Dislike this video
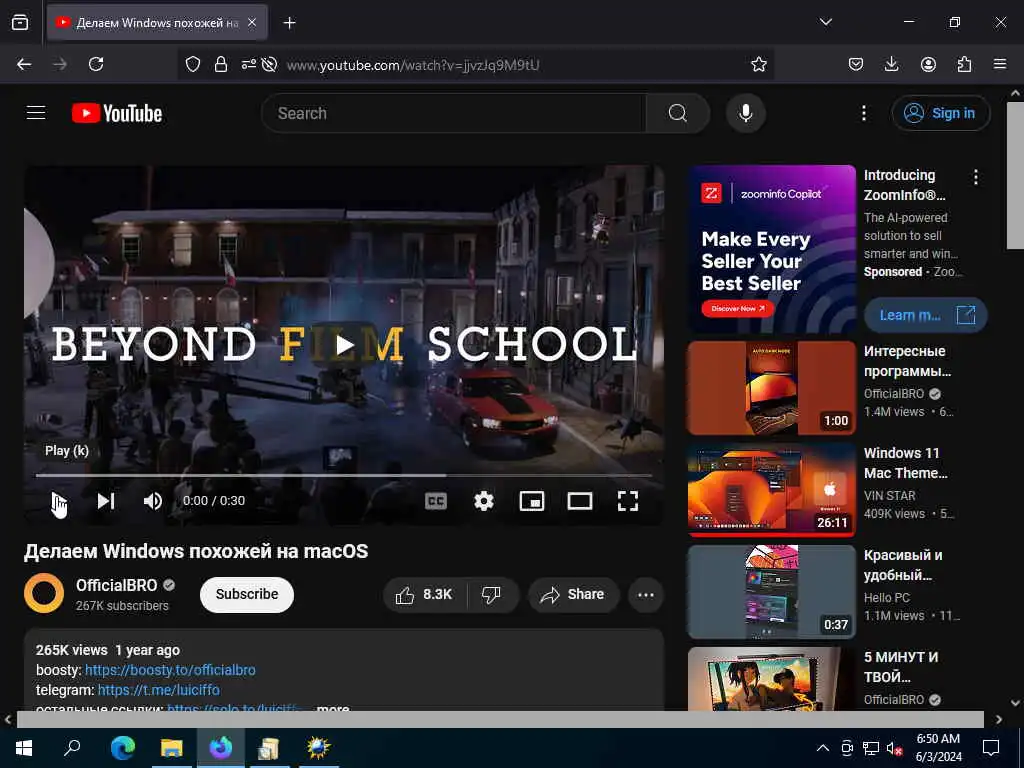This screenshot has height=768, width=1024. [x=491, y=594]
